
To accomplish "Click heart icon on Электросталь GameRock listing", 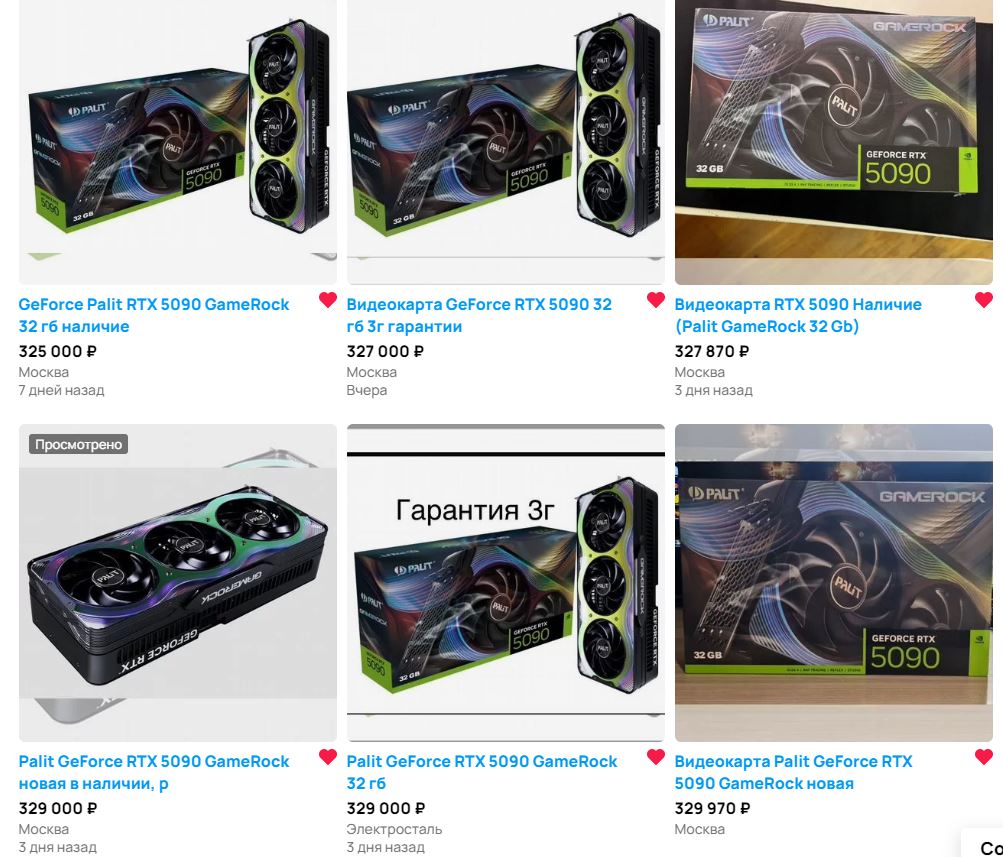I will coord(656,757).
